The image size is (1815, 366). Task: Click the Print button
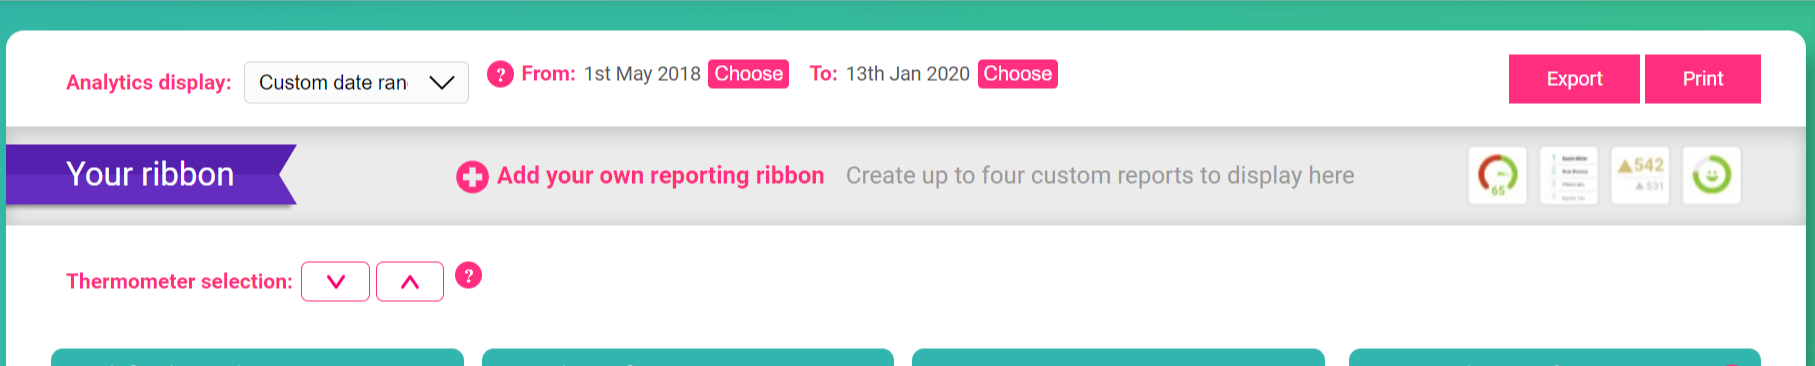click(x=1703, y=79)
